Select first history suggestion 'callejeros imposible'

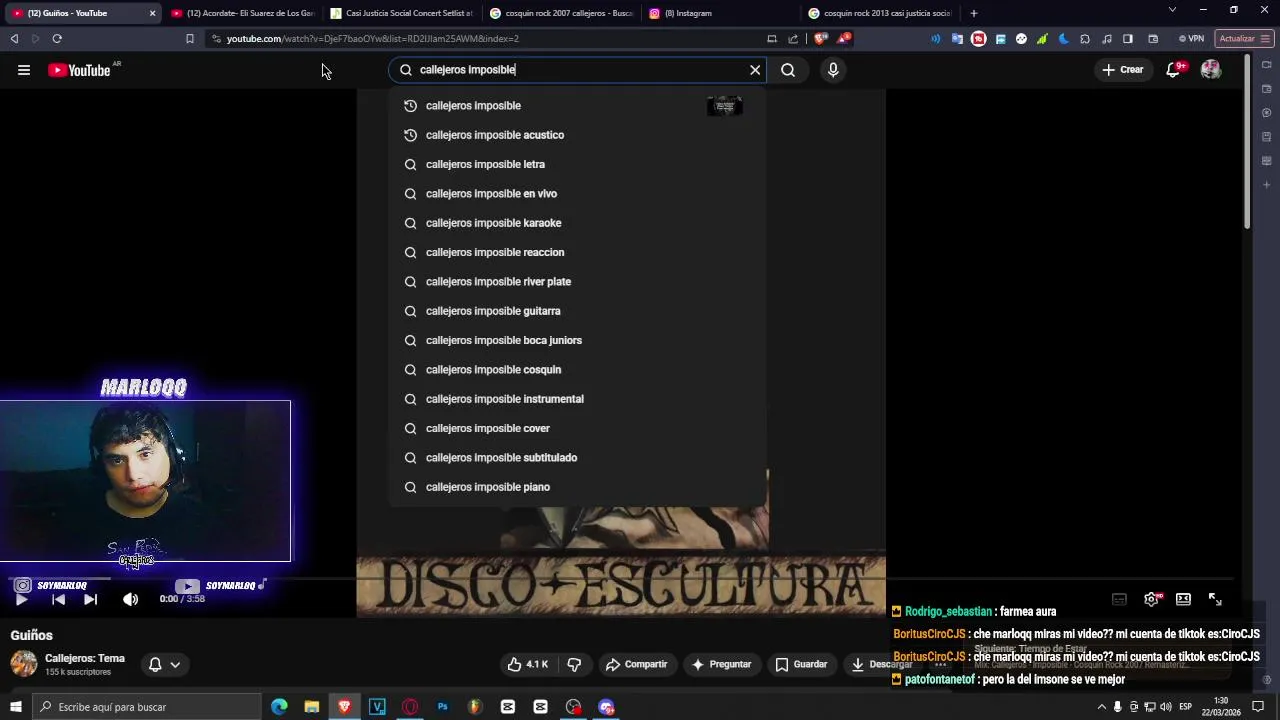click(x=578, y=106)
